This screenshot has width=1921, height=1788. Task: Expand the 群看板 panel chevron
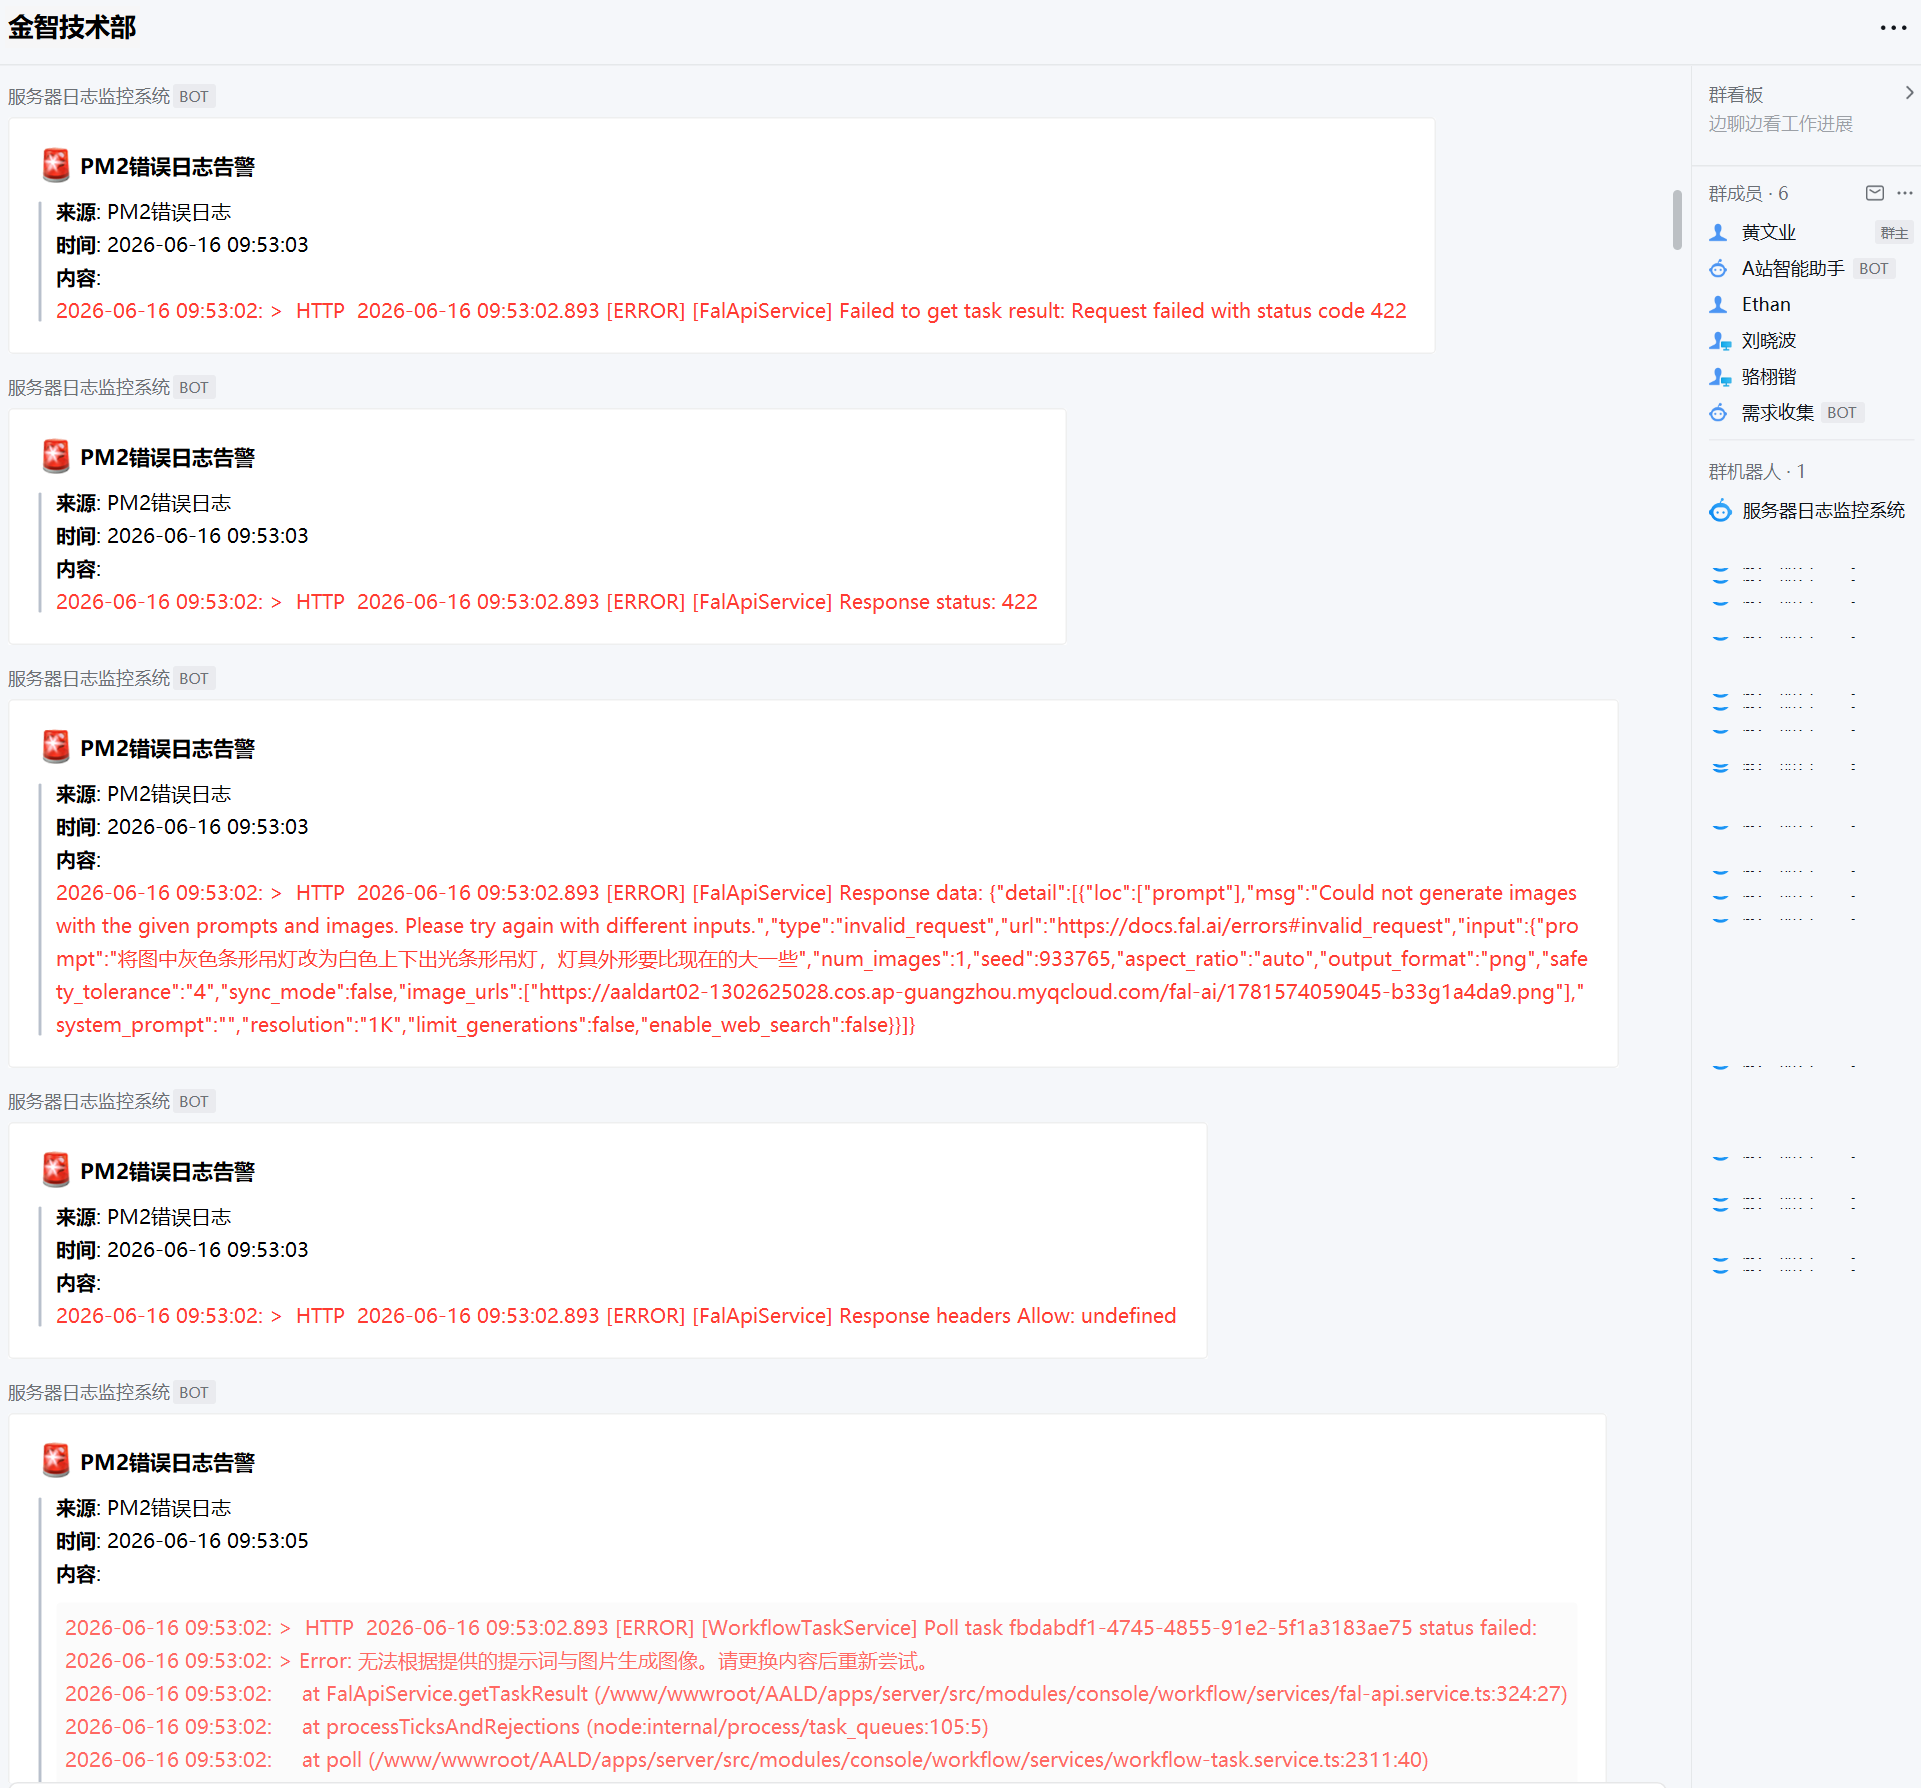click(x=1909, y=93)
